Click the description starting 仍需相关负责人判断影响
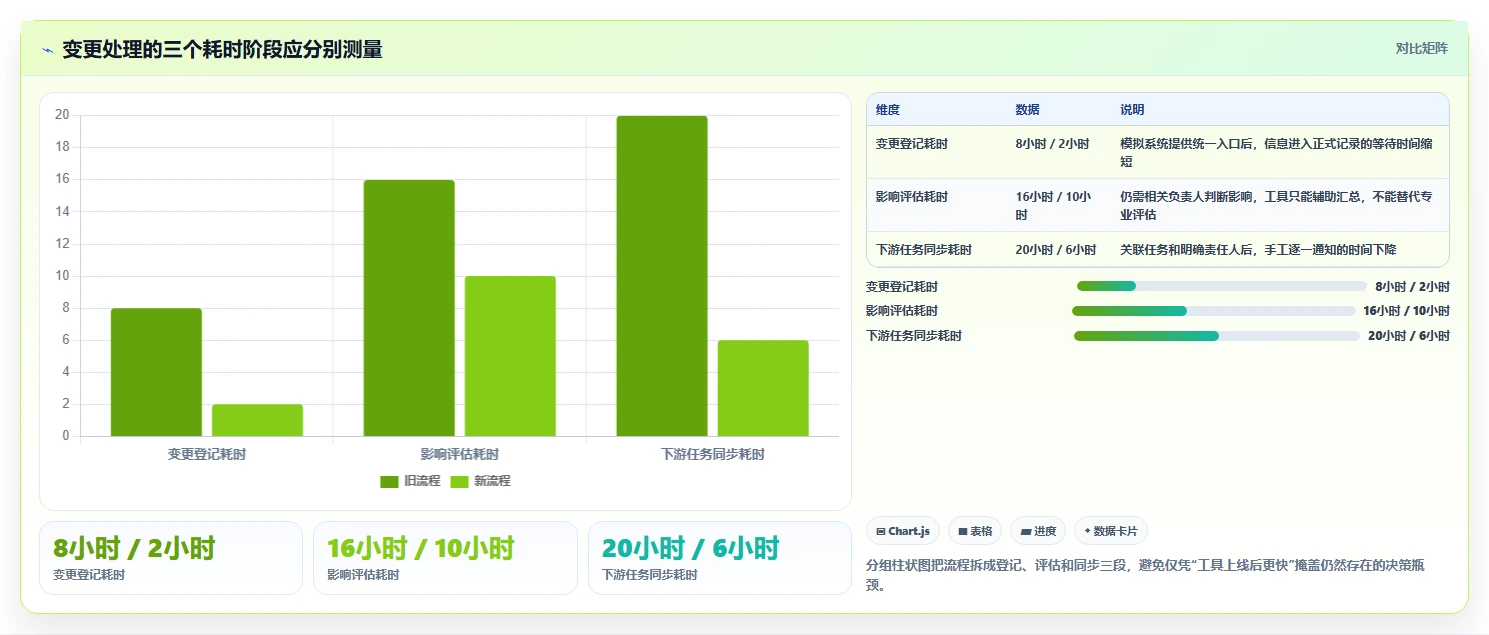The image size is (1489, 635). (1276, 206)
